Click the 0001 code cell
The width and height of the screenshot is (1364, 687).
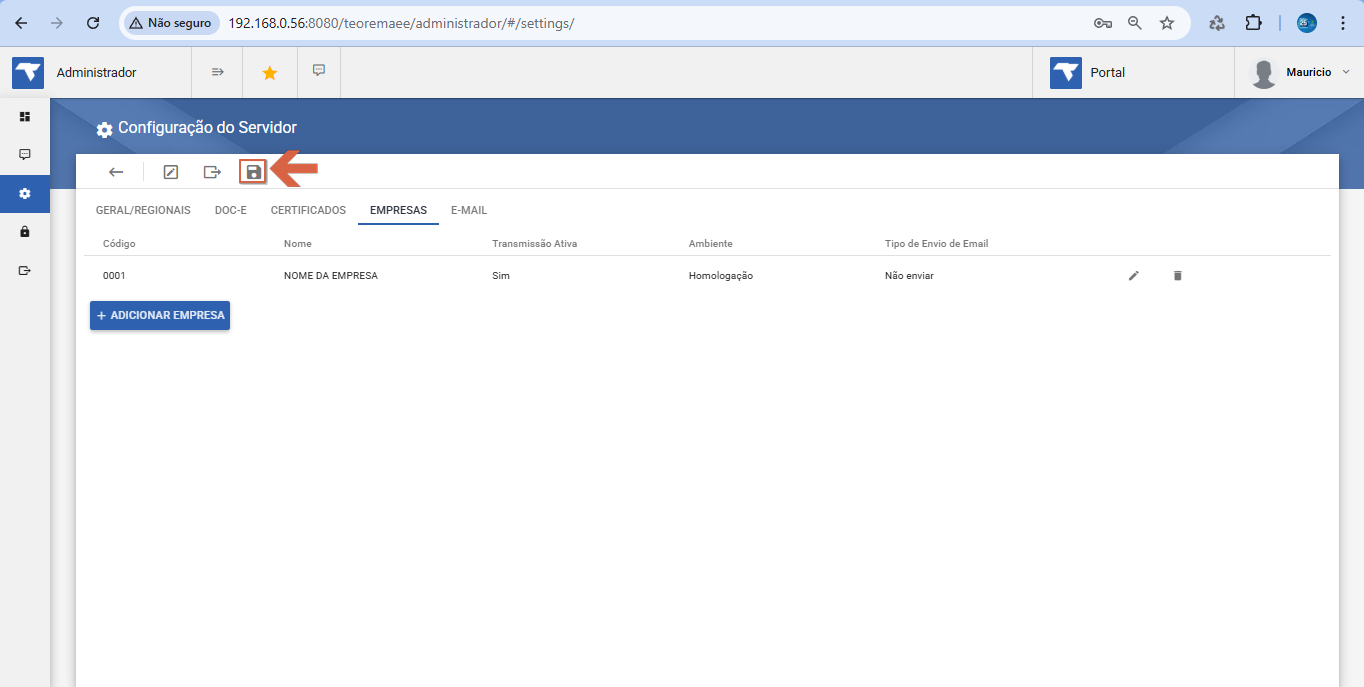tap(114, 275)
